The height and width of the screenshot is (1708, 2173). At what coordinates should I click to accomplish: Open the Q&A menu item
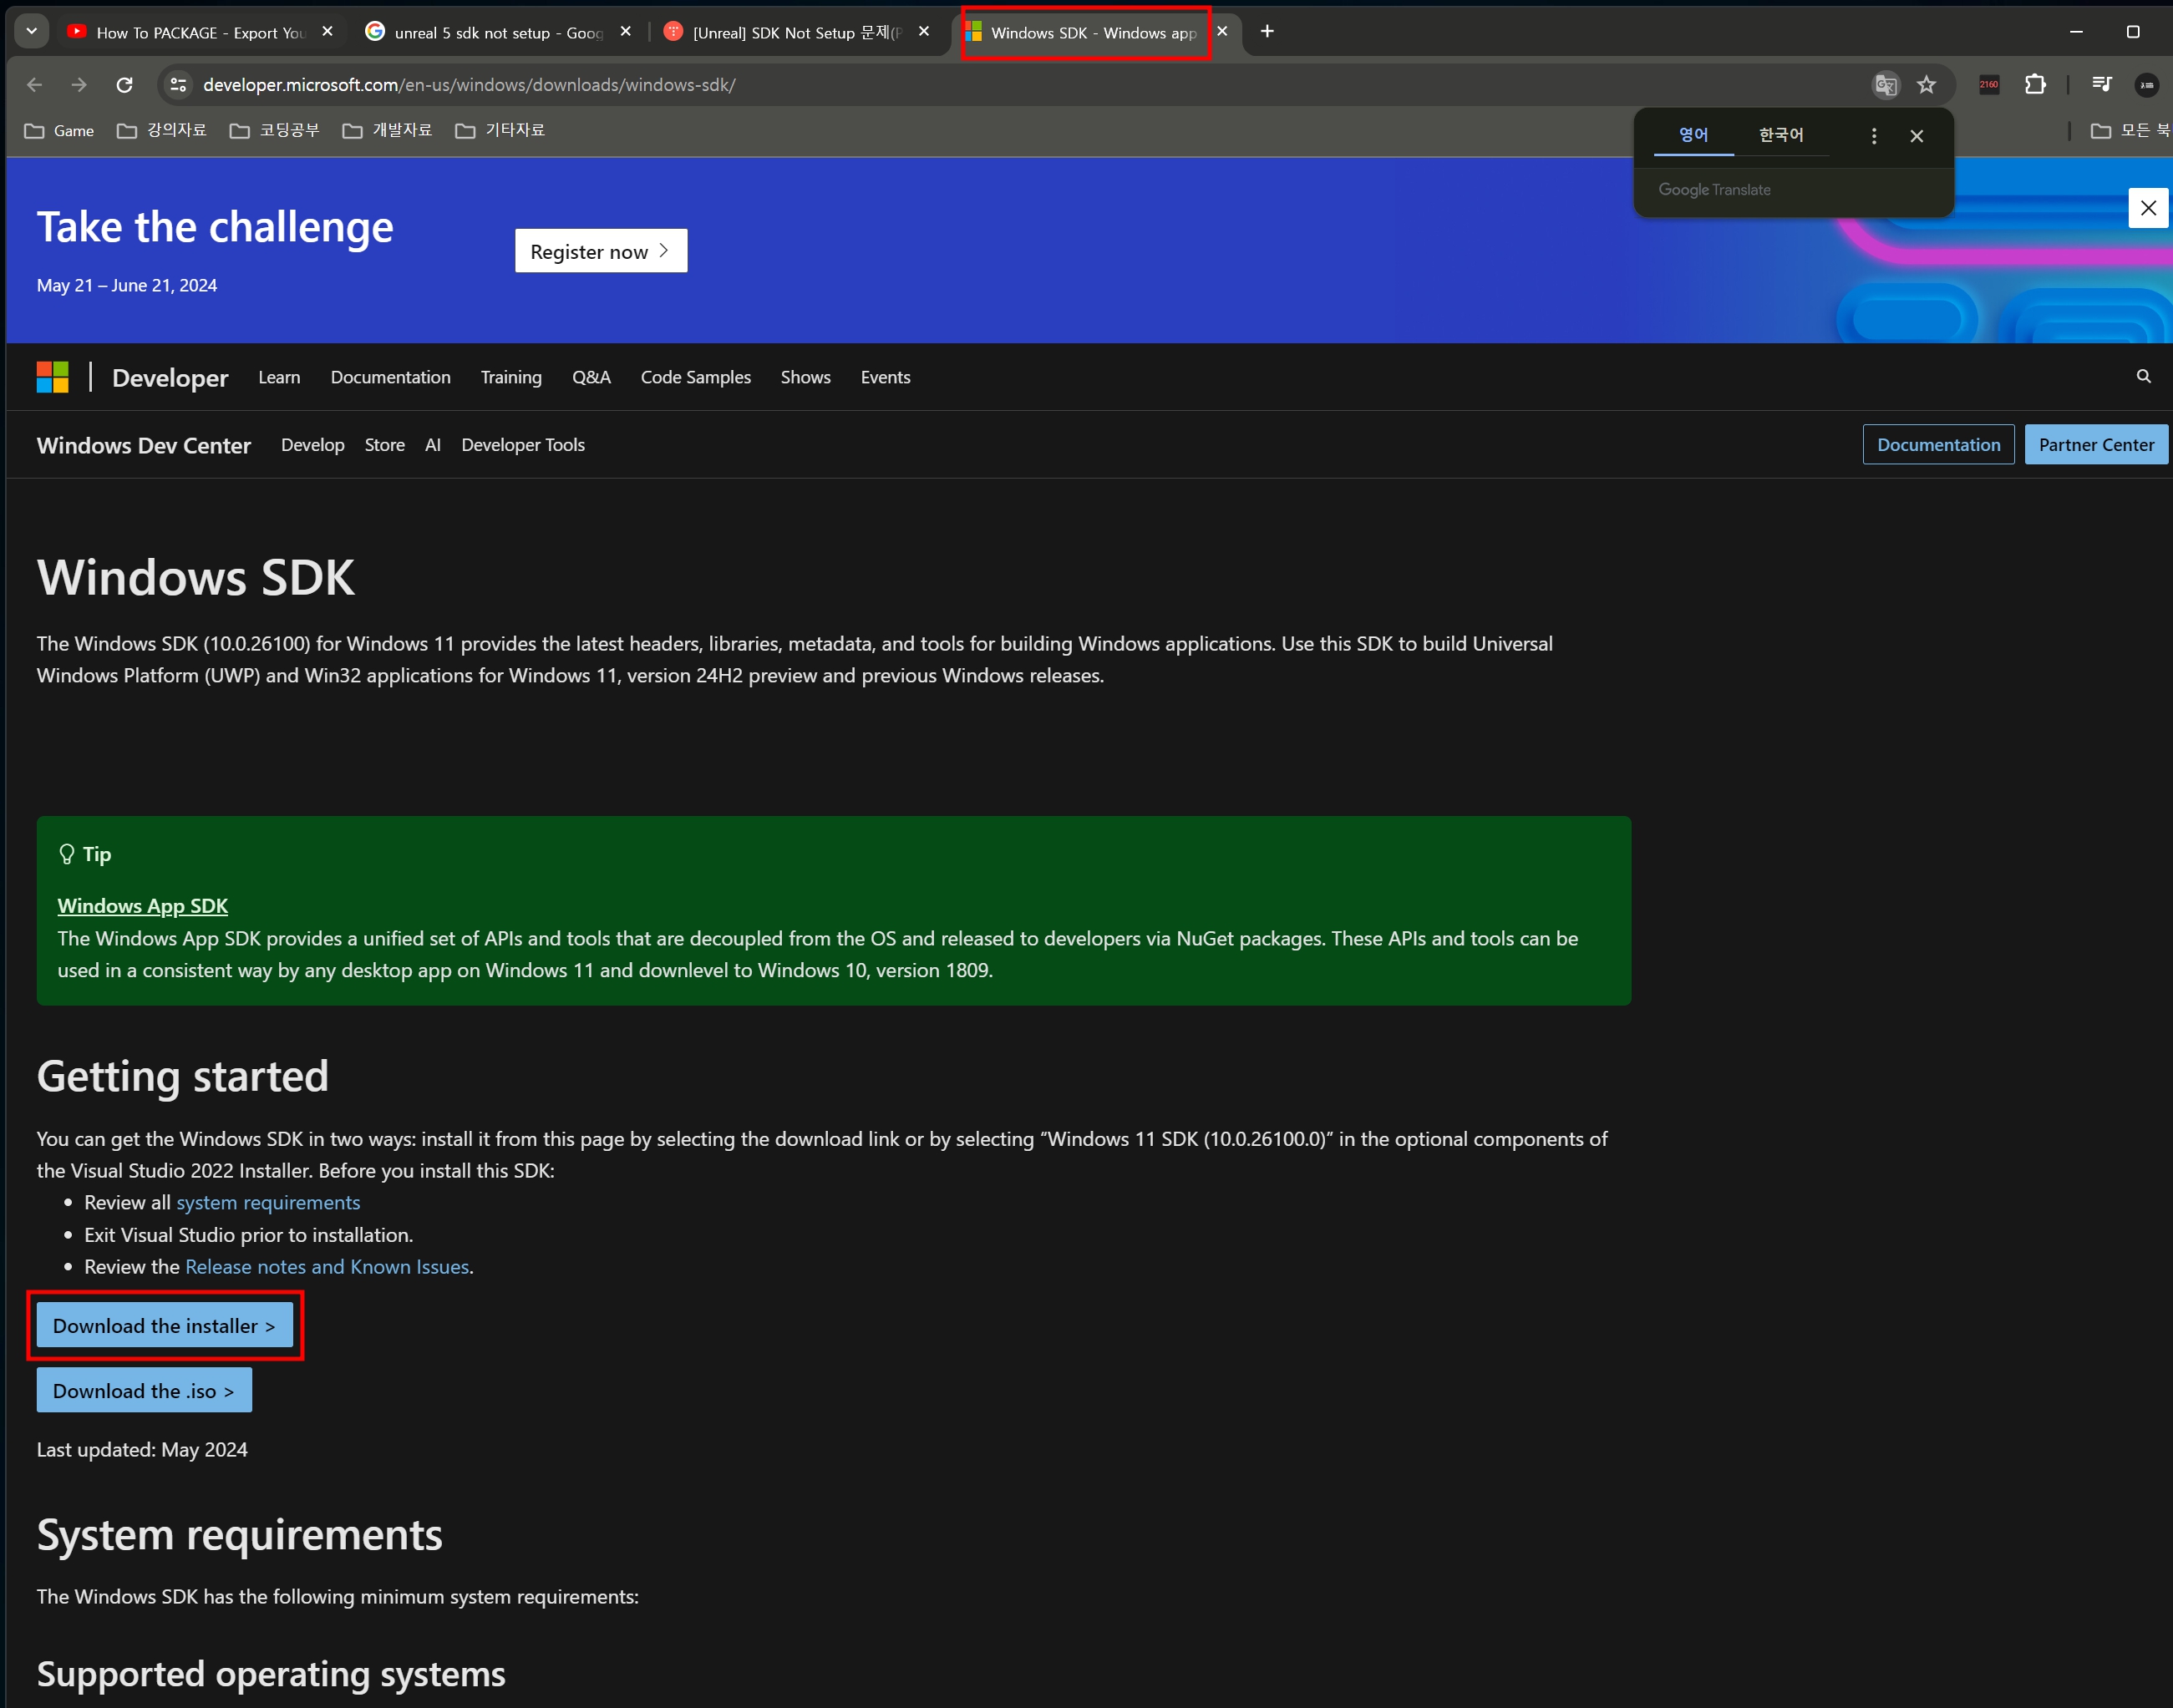coord(591,377)
